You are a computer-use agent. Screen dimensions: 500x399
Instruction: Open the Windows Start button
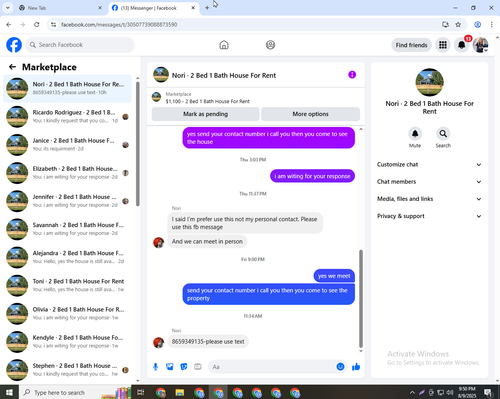click(x=9, y=392)
